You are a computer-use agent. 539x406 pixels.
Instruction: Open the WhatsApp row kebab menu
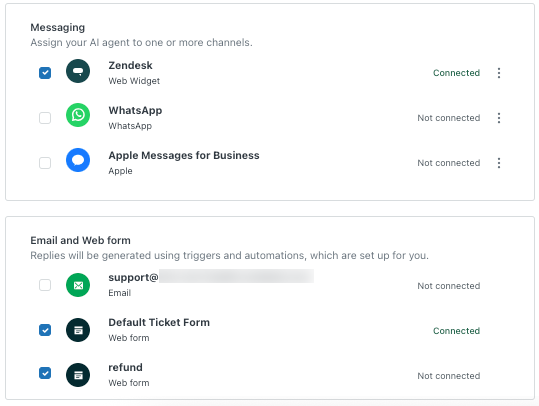tap(499, 118)
